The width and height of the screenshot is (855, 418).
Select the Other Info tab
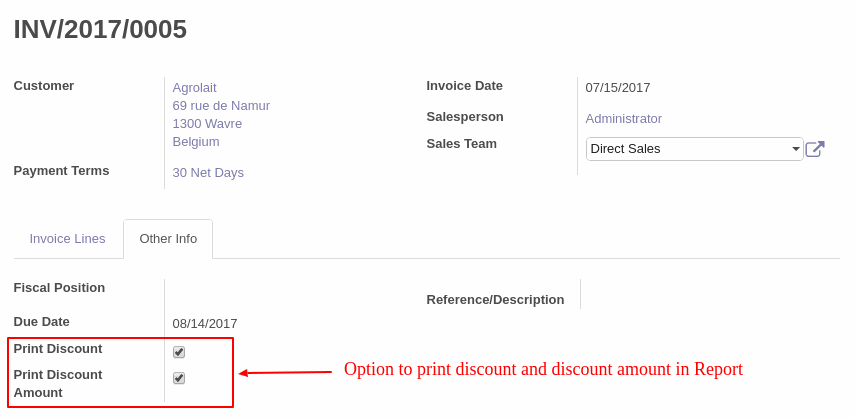click(168, 239)
